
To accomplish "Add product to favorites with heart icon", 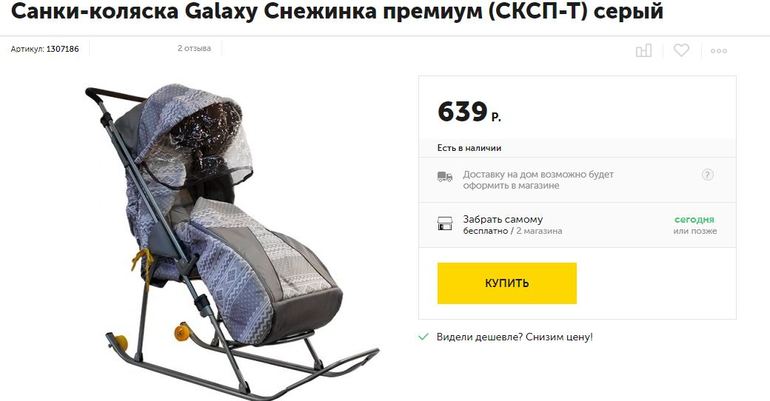I will click(x=681, y=50).
